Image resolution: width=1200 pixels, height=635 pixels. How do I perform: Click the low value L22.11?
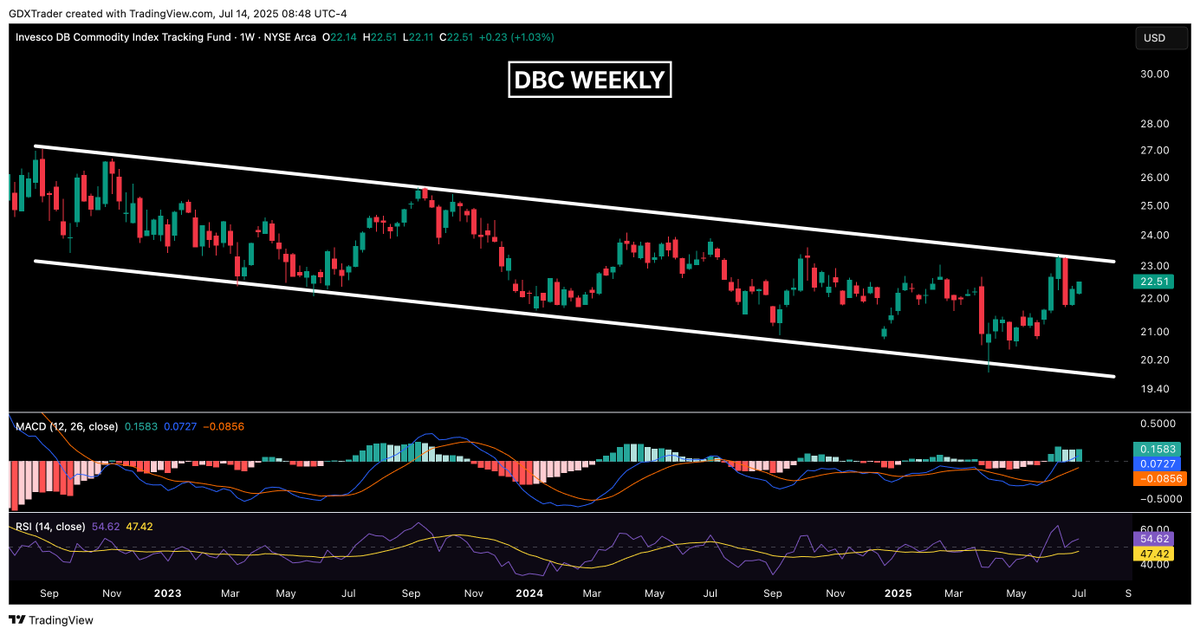tap(417, 37)
